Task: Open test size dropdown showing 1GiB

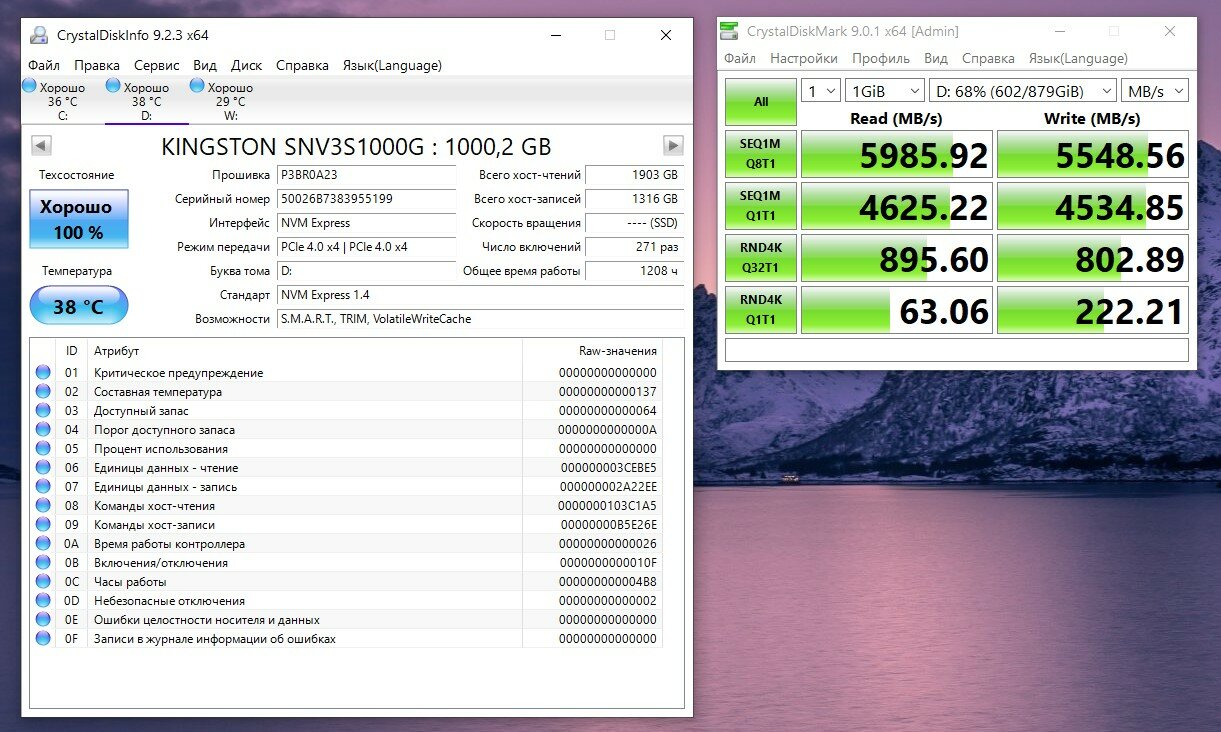Action: click(x=884, y=91)
